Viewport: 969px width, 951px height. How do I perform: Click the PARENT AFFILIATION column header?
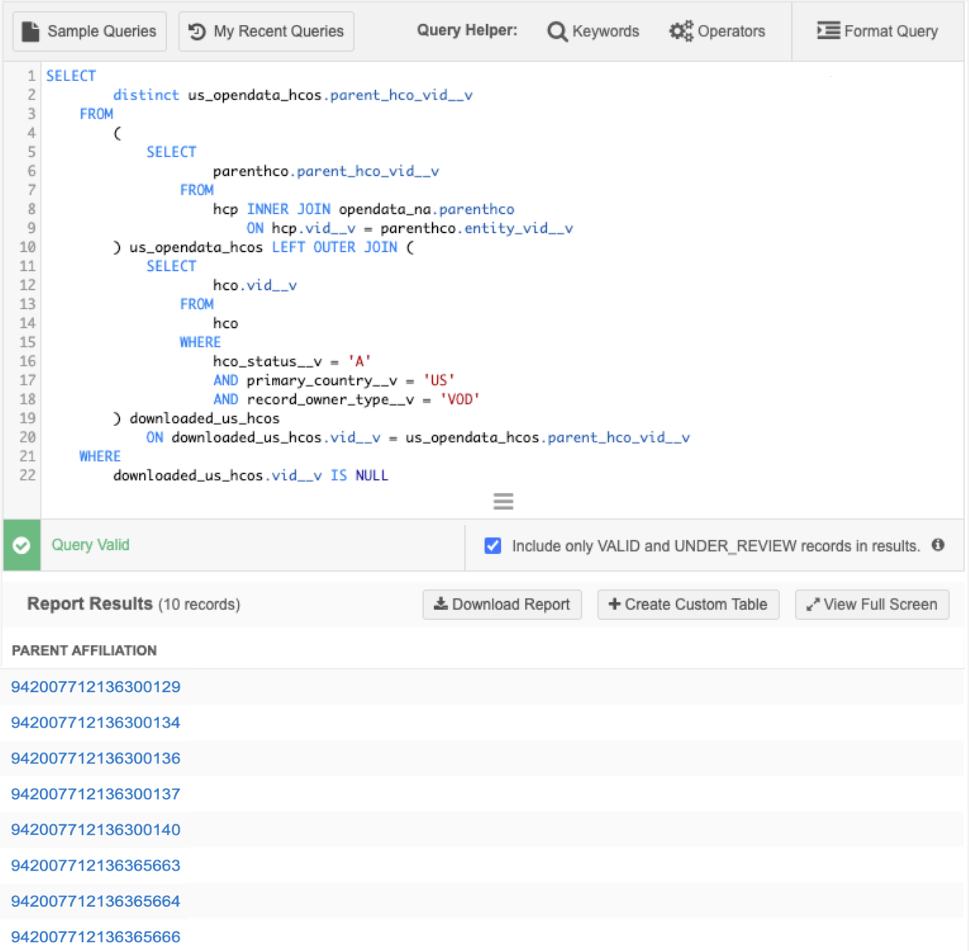coord(84,650)
